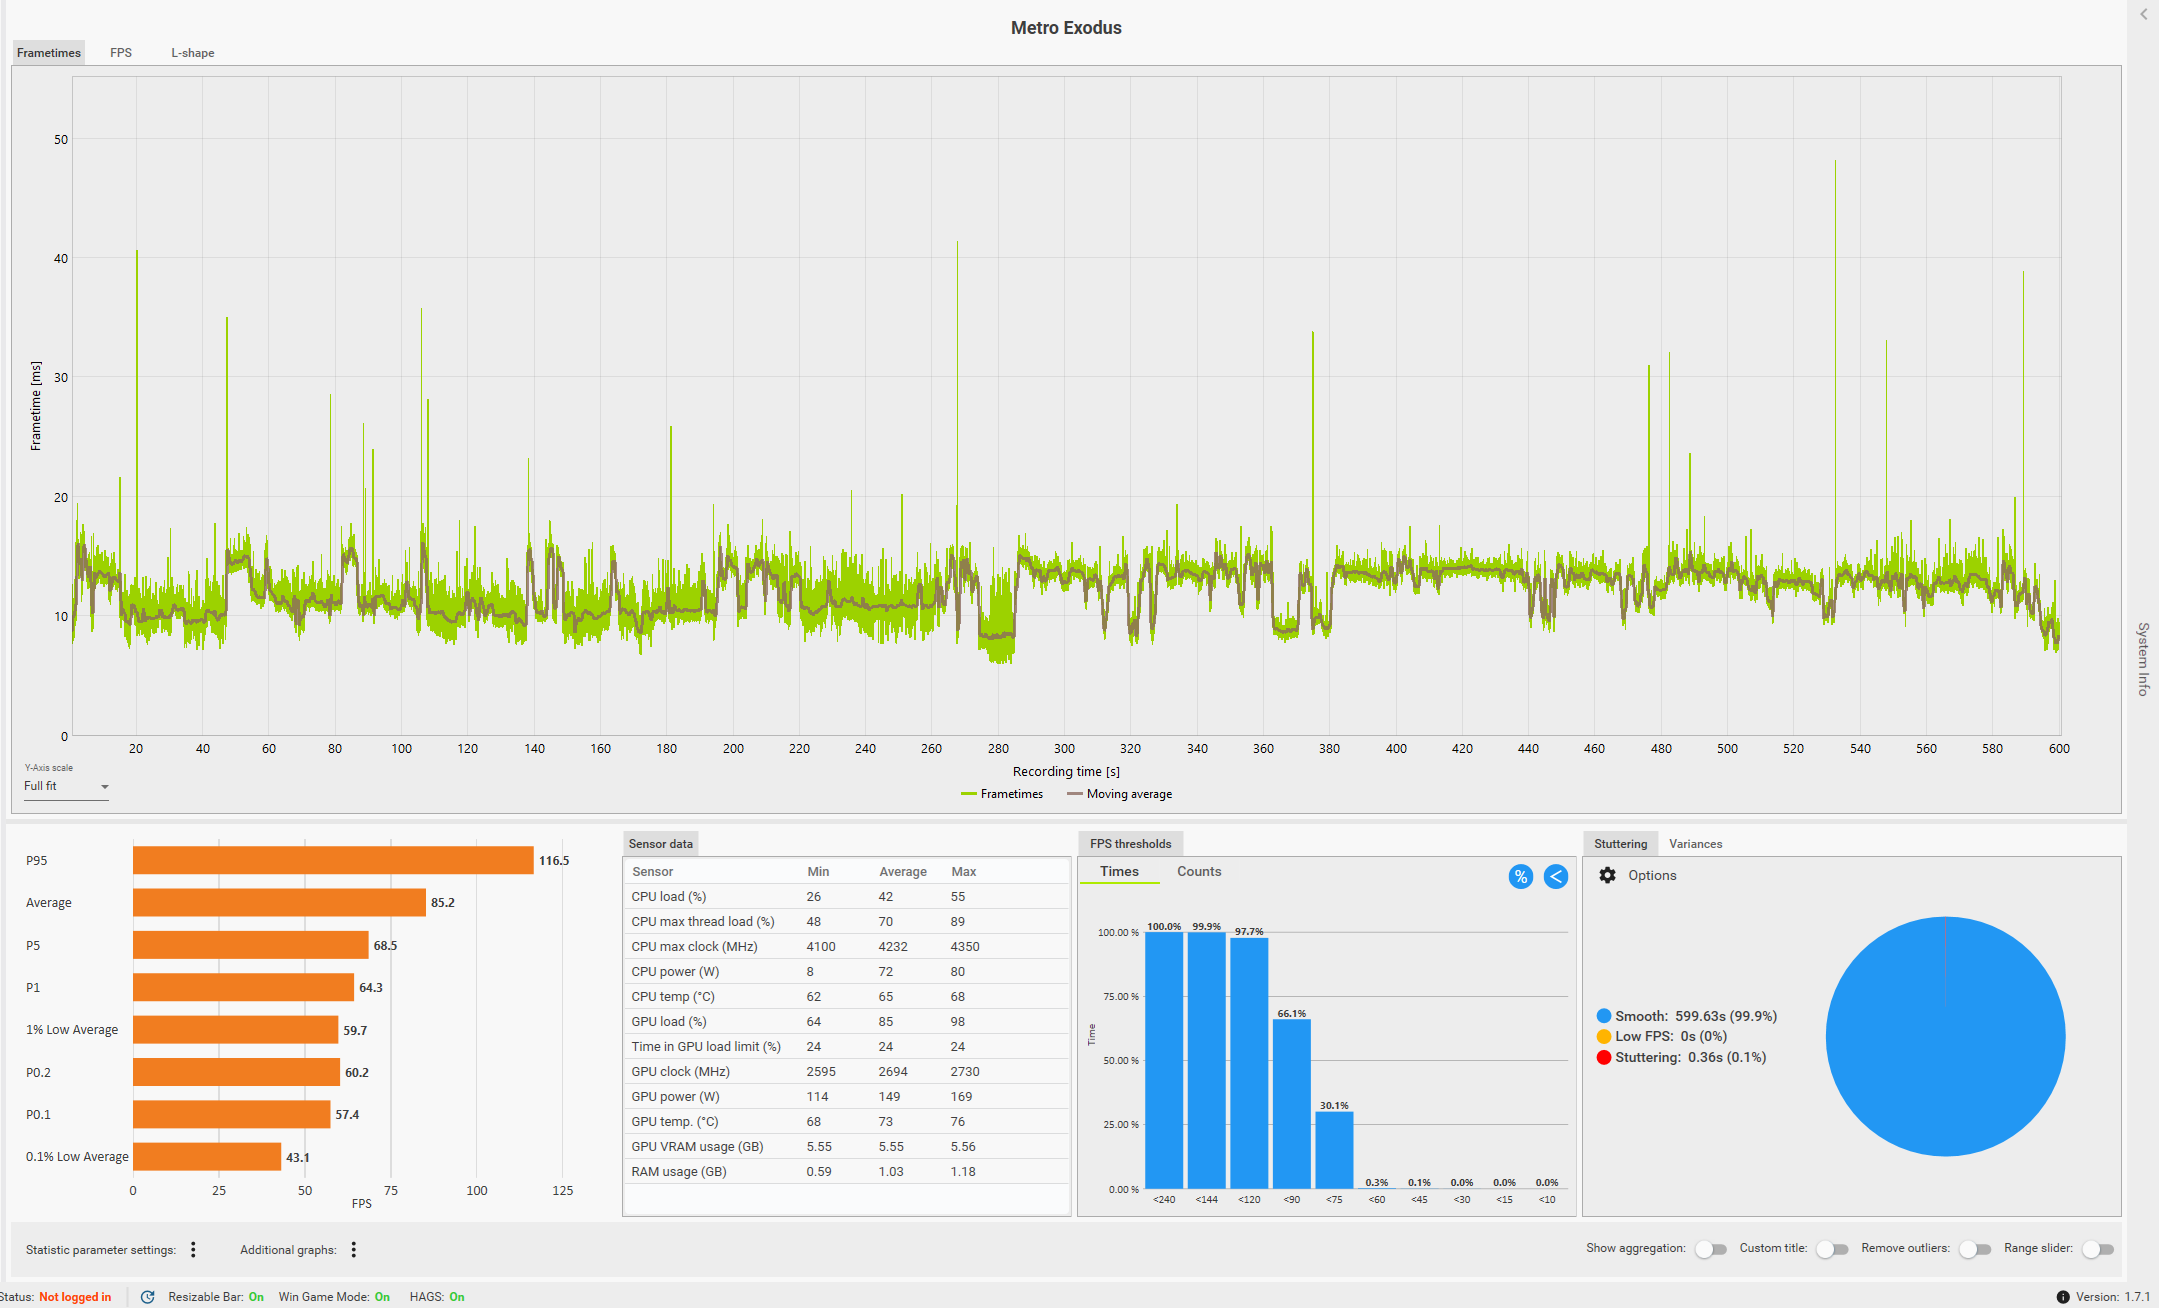Enable the Range slider toggle
The image size is (2159, 1308).
click(2097, 1249)
